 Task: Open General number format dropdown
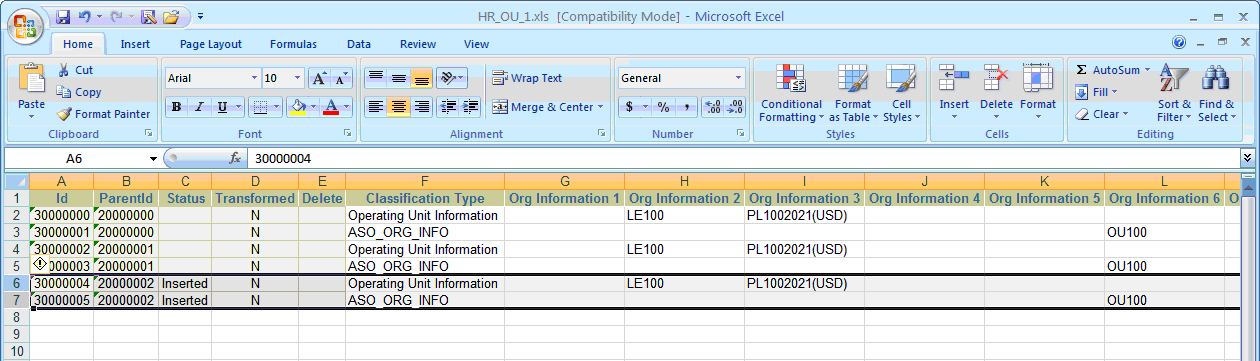739,78
